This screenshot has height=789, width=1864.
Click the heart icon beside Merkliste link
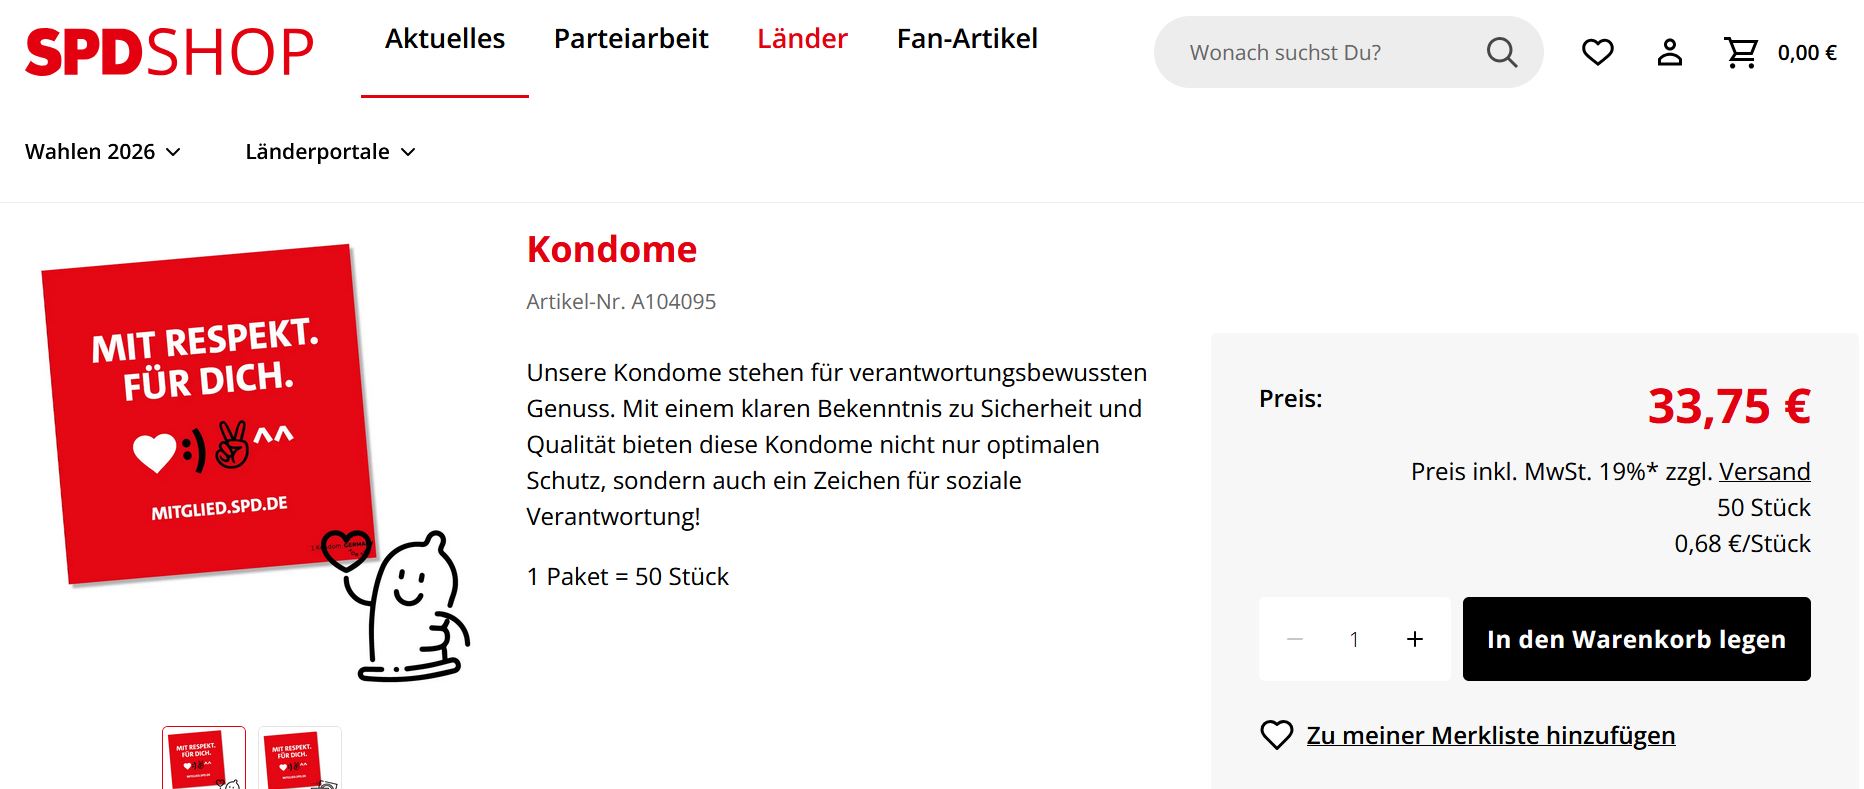pos(1276,735)
